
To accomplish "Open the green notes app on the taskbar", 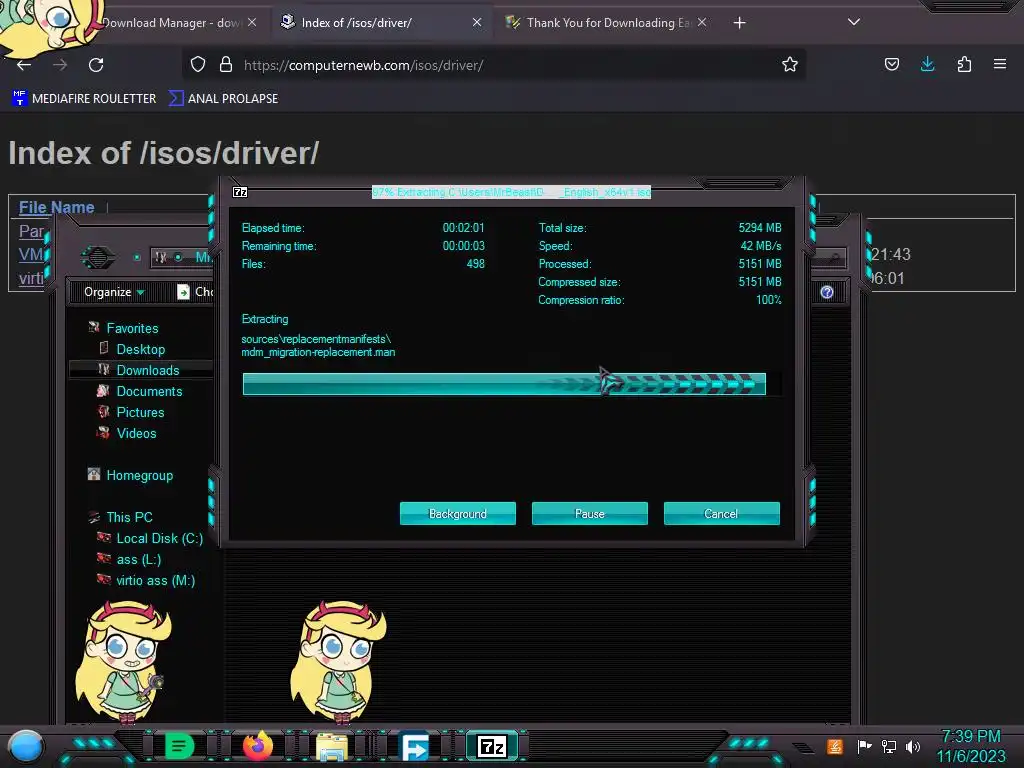I will pyautogui.click(x=179, y=746).
